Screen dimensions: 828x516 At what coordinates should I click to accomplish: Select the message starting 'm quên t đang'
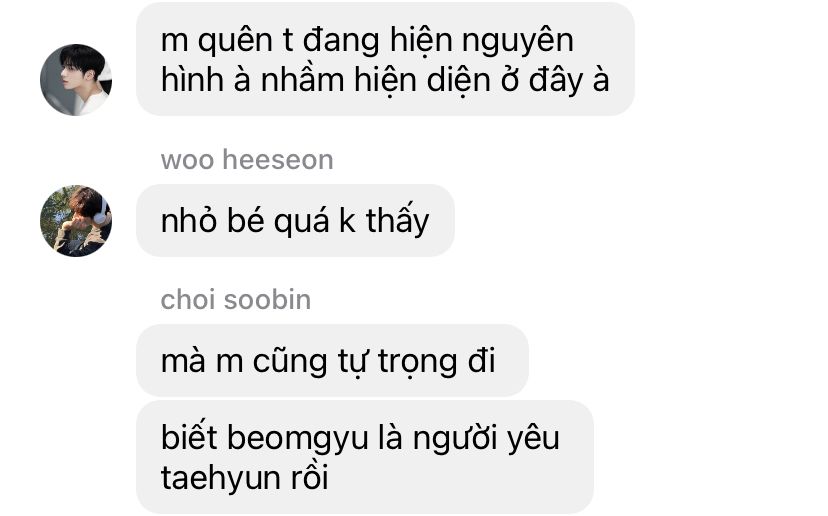tap(385, 59)
